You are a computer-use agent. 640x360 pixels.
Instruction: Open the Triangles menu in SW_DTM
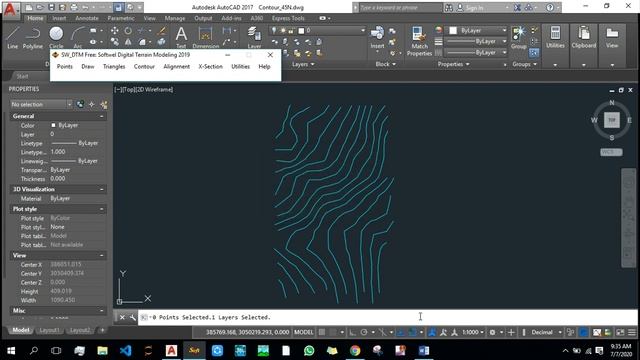(114, 67)
